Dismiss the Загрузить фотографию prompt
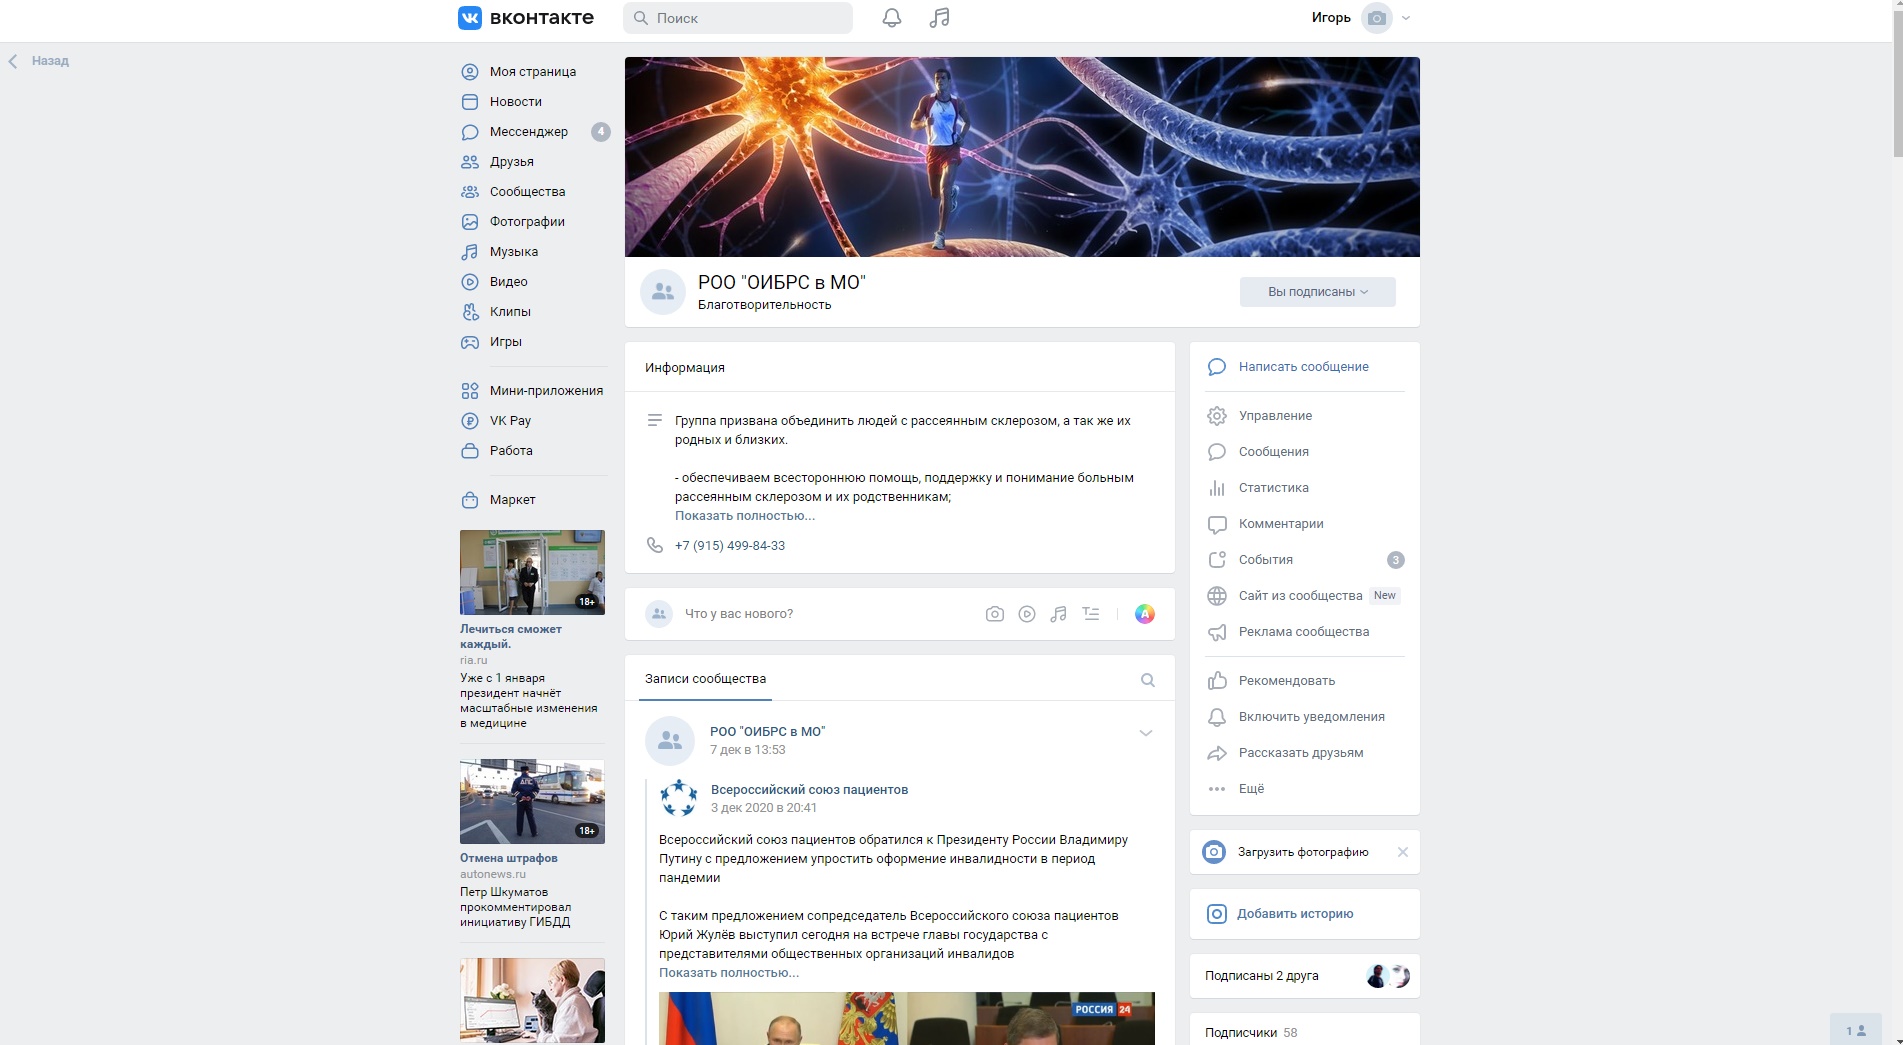Screen dimensions: 1903x1045 (1402, 852)
